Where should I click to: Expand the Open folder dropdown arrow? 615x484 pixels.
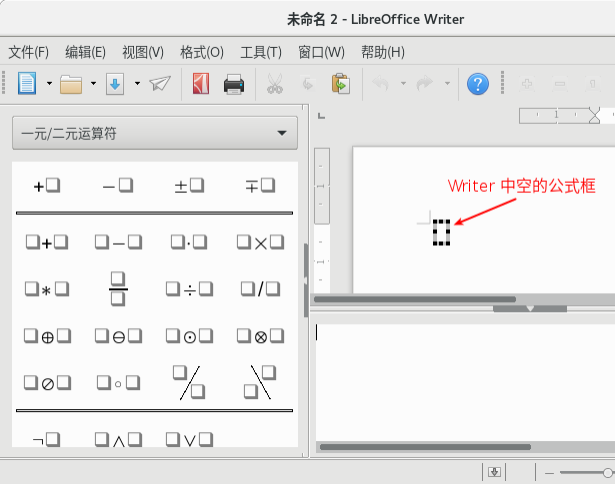[x=93, y=83]
